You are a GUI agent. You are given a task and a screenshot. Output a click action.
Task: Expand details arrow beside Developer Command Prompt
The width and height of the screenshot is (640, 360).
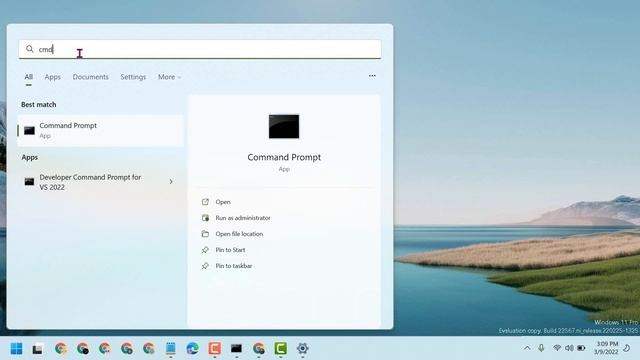pos(171,182)
